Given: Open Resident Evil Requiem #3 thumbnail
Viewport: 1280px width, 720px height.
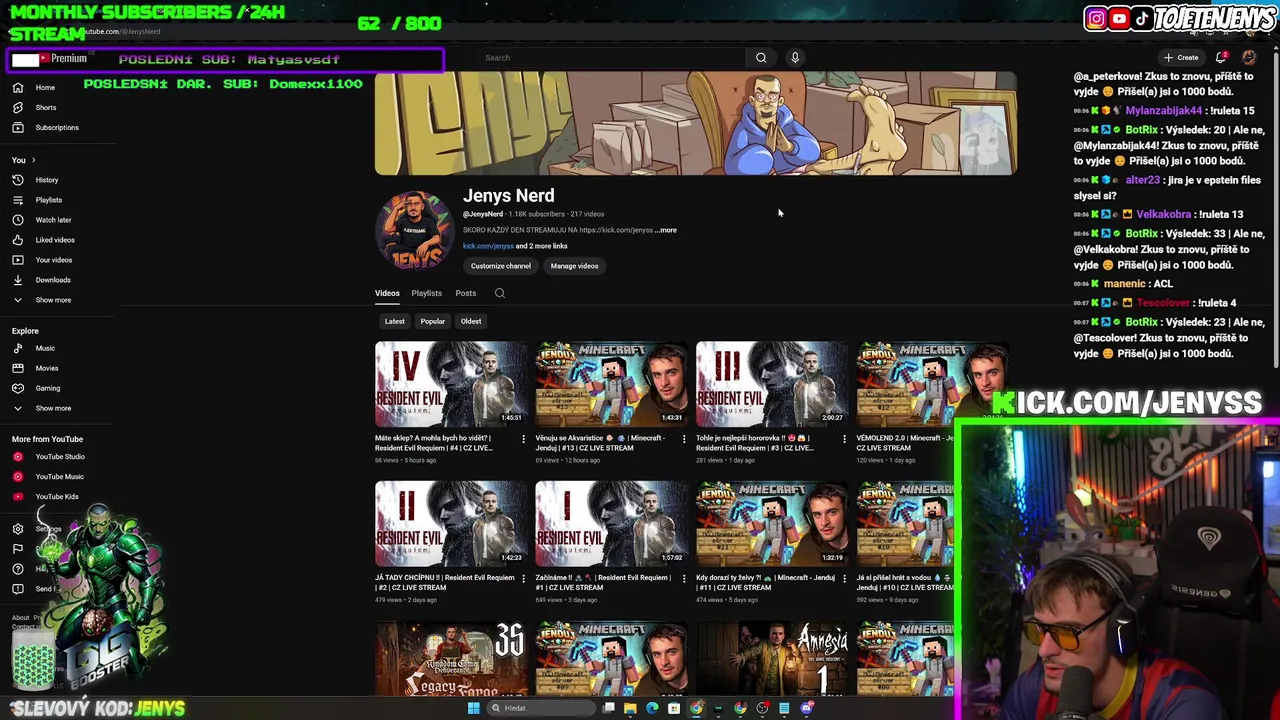Looking at the screenshot, I should [772, 384].
